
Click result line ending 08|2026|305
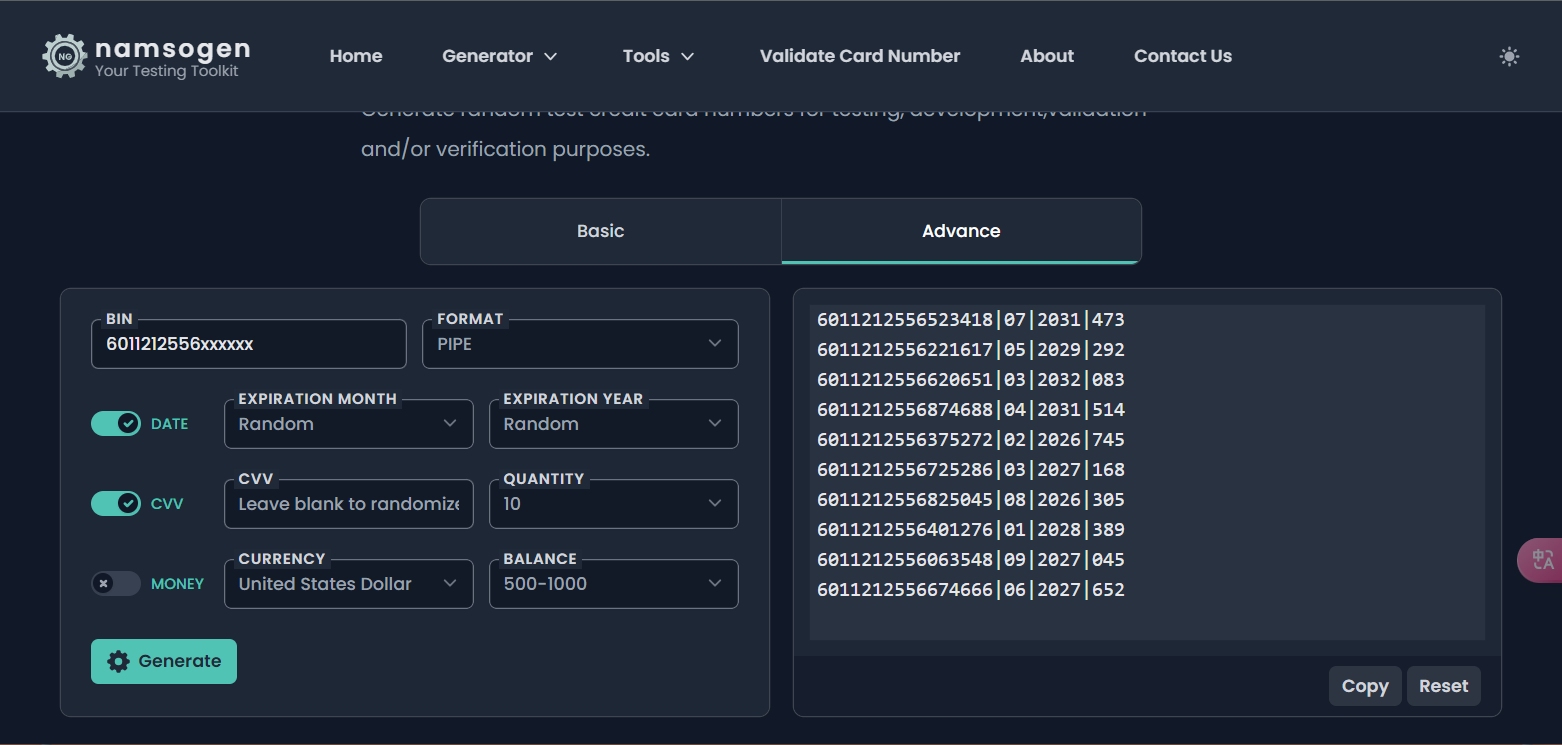pos(971,500)
